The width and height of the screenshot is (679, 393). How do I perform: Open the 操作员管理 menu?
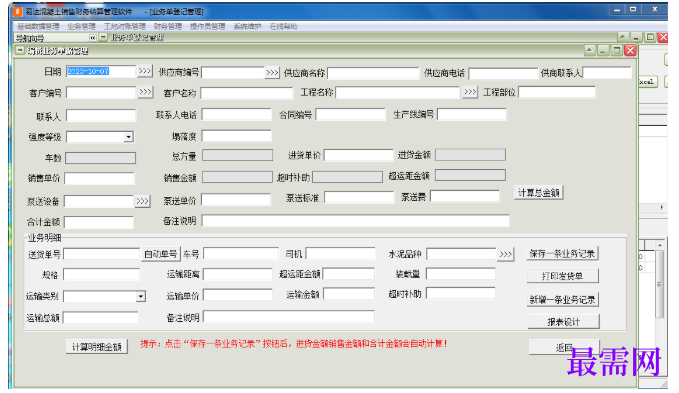207,26
